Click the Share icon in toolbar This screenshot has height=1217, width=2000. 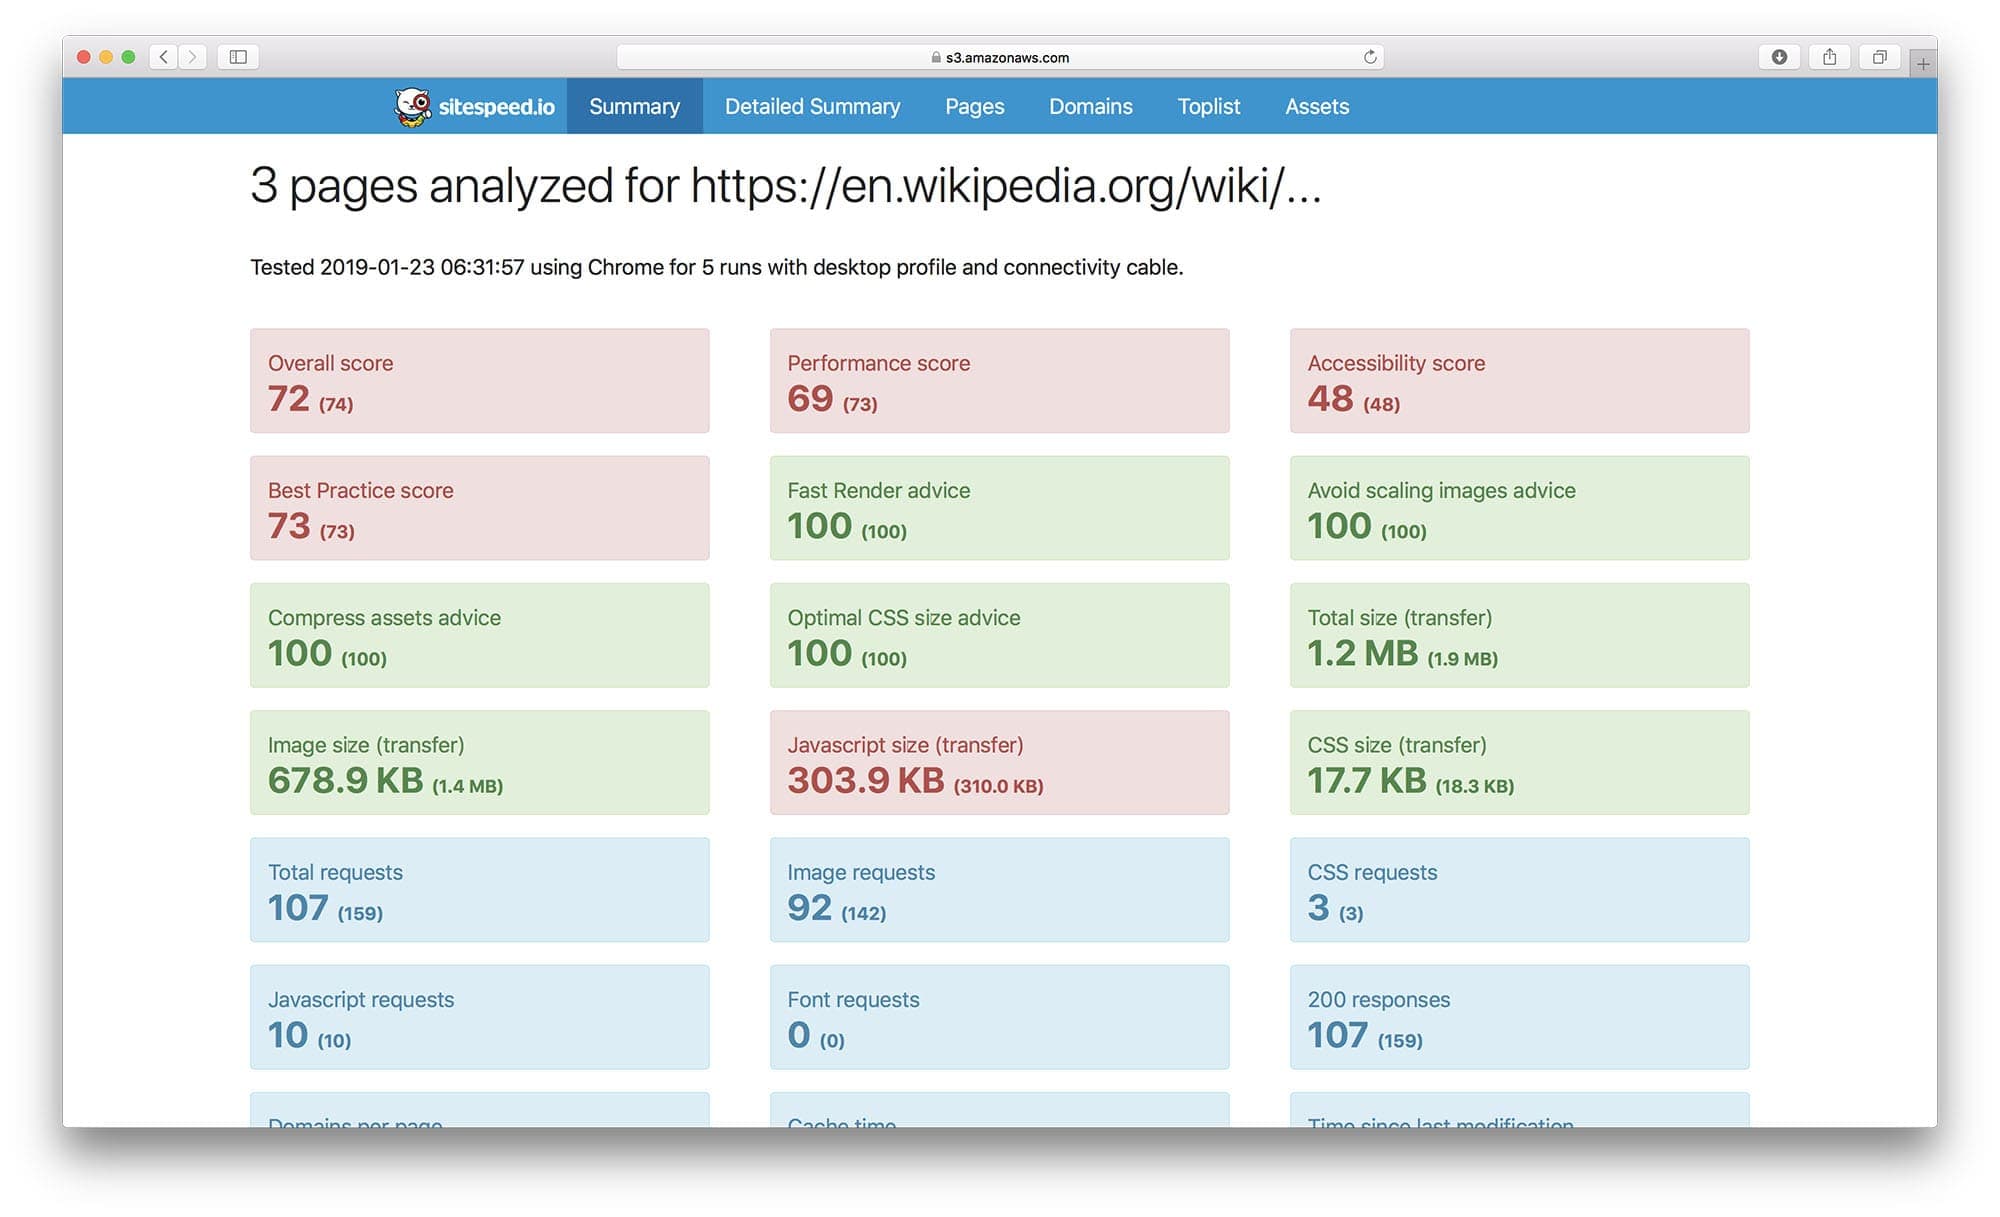(x=1829, y=57)
